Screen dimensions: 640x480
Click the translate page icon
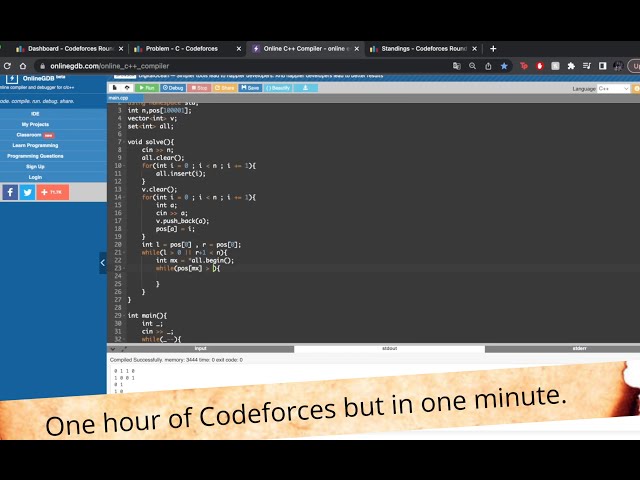457,66
